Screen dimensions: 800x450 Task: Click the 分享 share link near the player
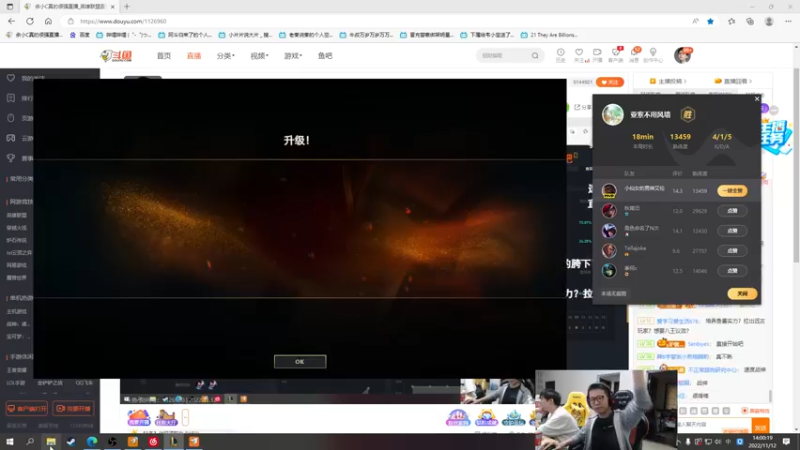point(583,107)
